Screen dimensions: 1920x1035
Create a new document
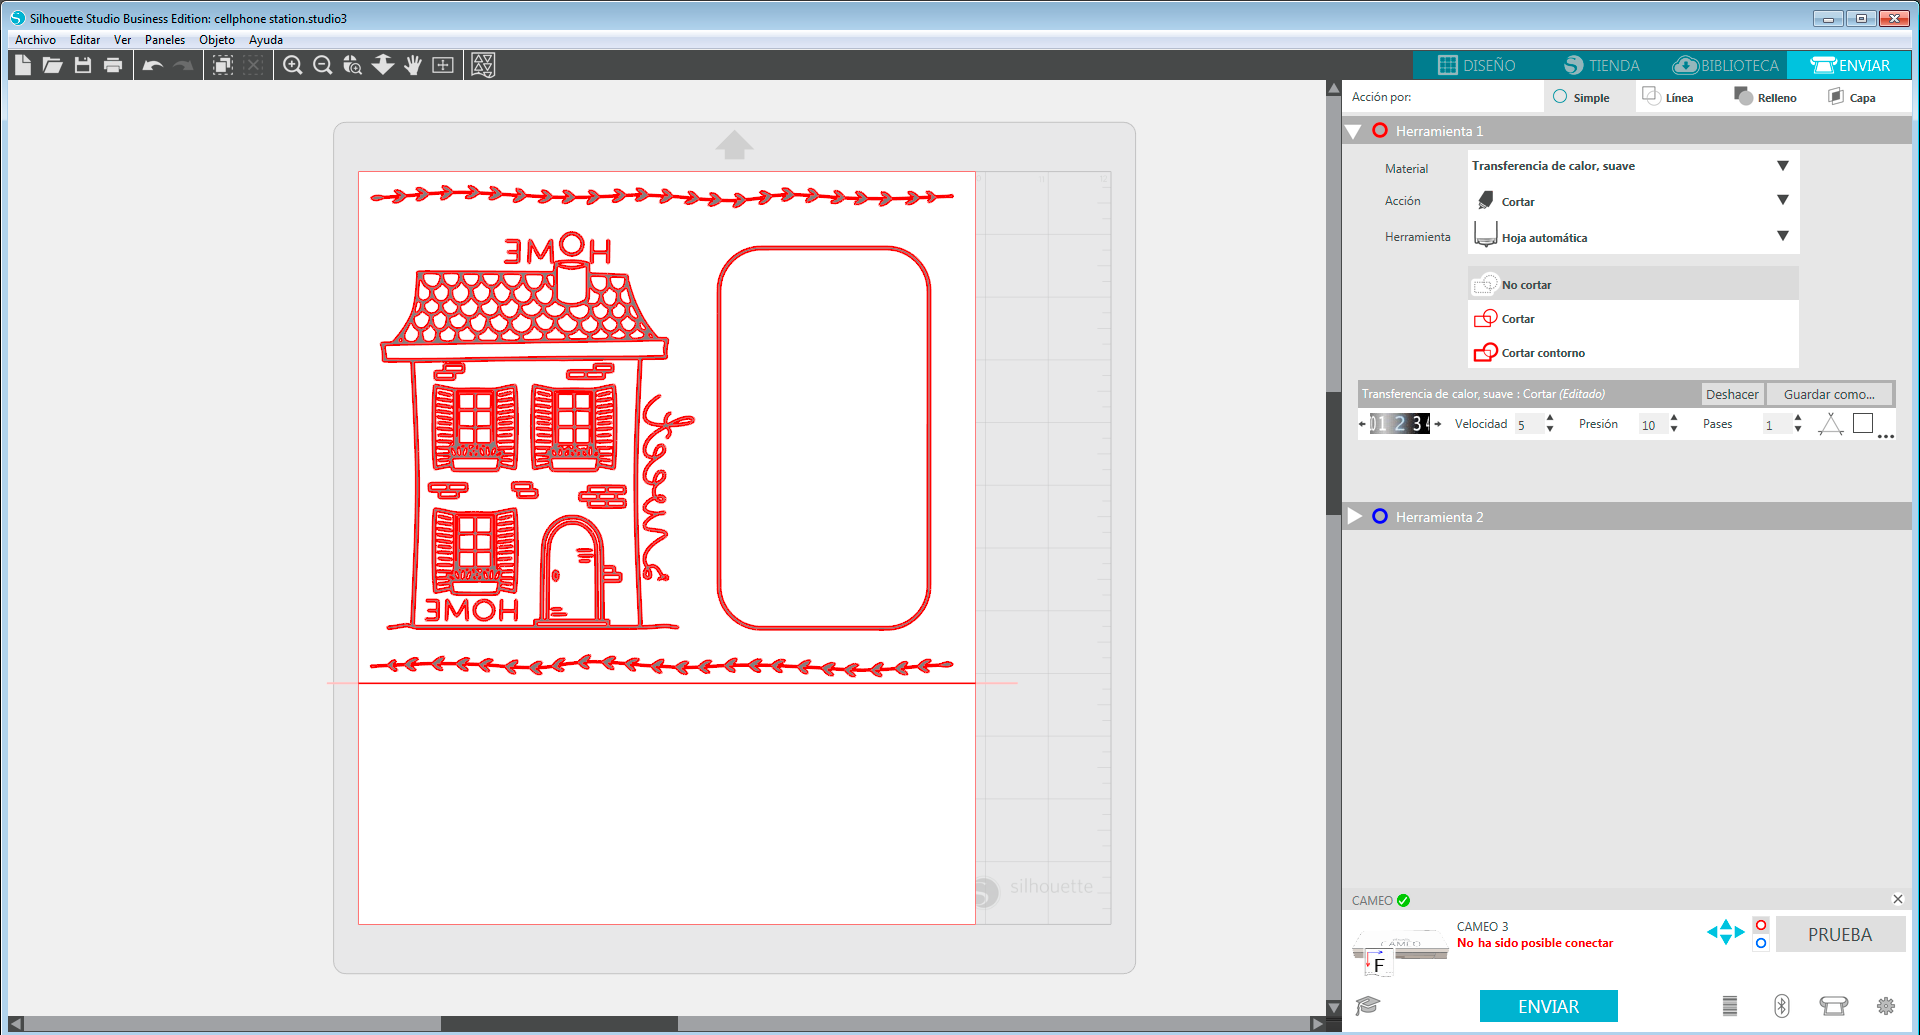pos(23,65)
